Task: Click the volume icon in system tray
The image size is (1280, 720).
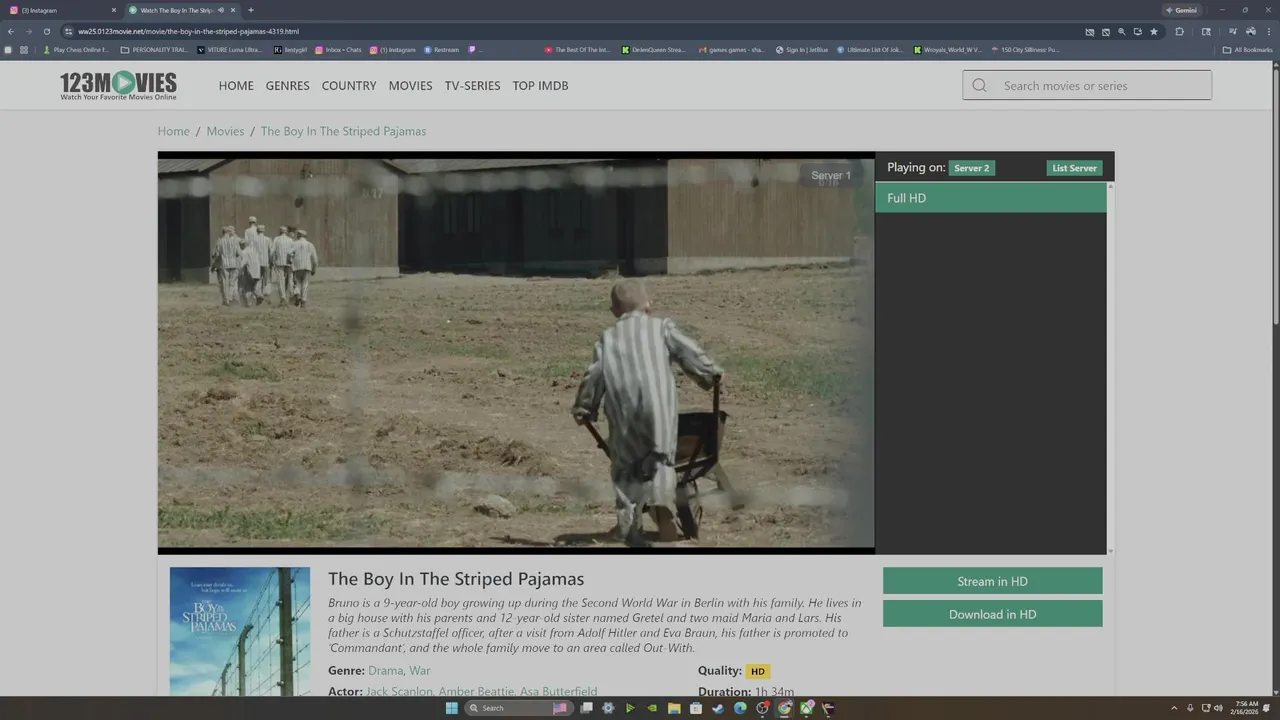Action: (1218, 708)
